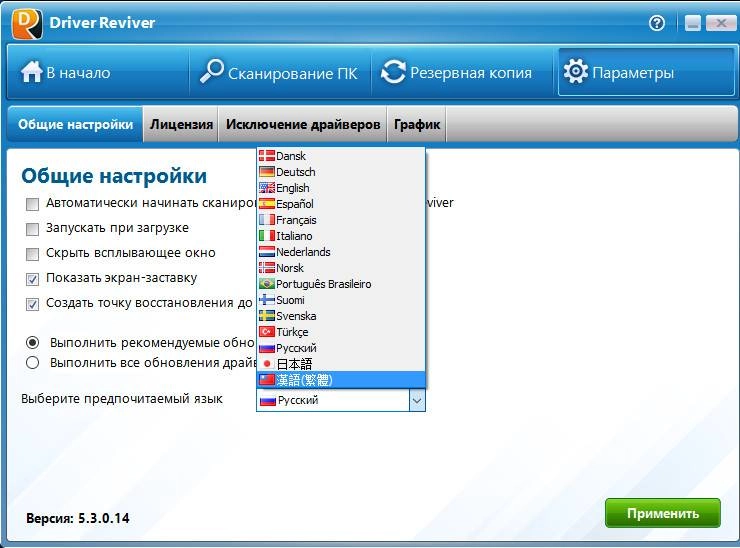Click the magnifier icon for Сканирование ПК
740x548 pixels.
211,71
